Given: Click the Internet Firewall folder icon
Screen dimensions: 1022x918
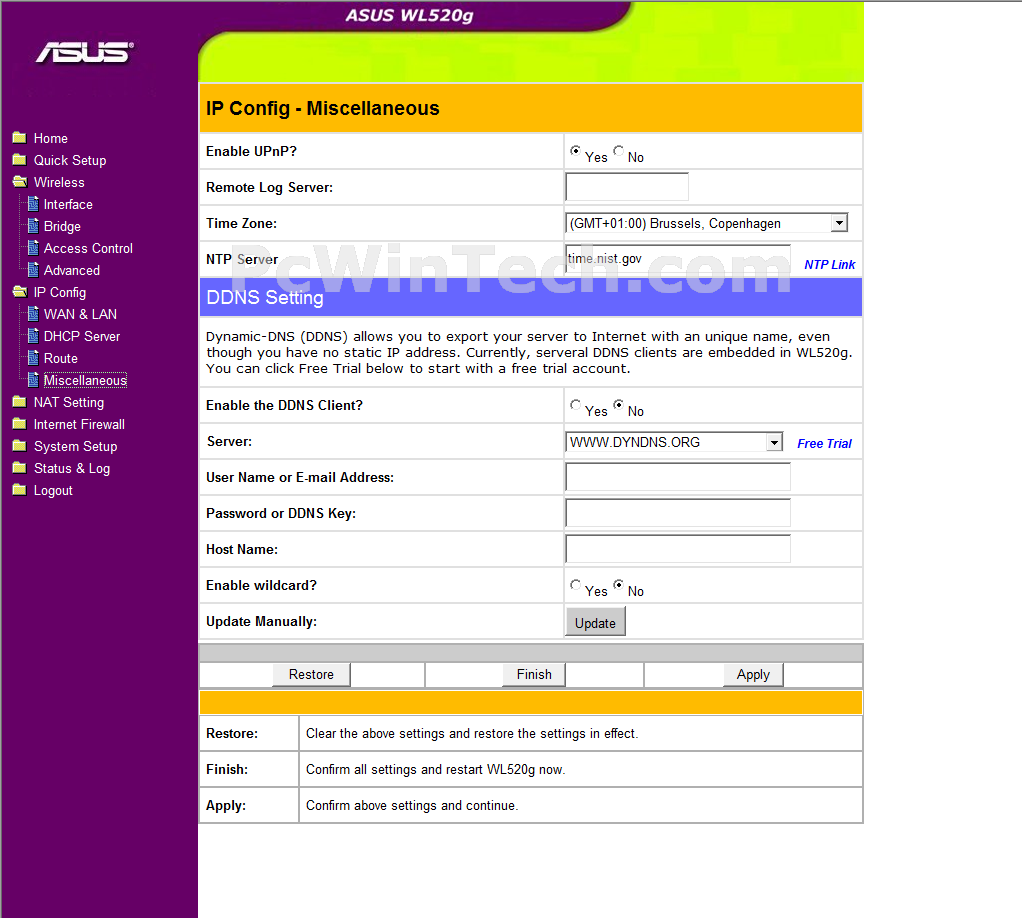Looking at the screenshot, I should coord(20,424).
